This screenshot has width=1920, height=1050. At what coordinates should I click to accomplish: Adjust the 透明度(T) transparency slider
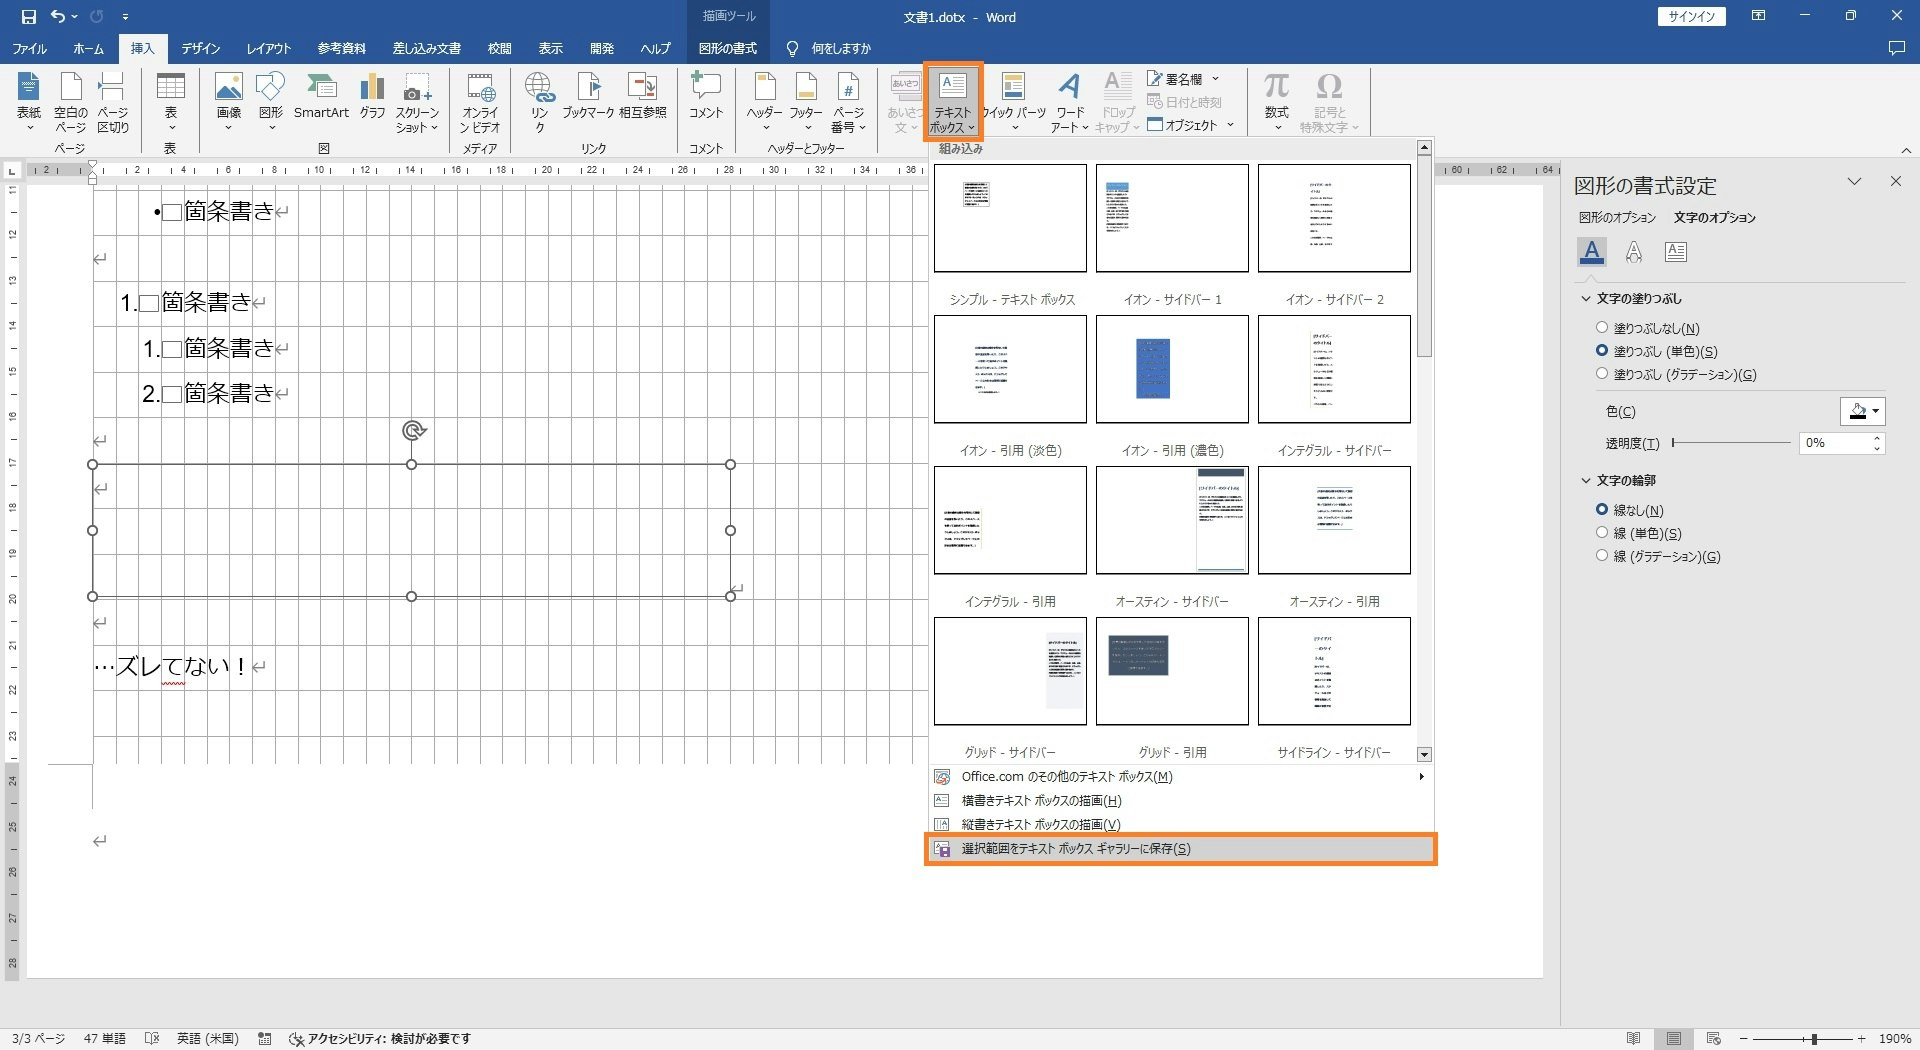coord(1731,442)
